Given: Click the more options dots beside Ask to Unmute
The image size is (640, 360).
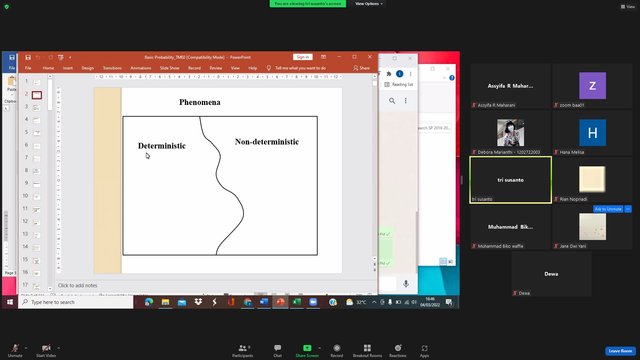Looking at the screenshot, I should pyautogui.click(x=628, y=209).
